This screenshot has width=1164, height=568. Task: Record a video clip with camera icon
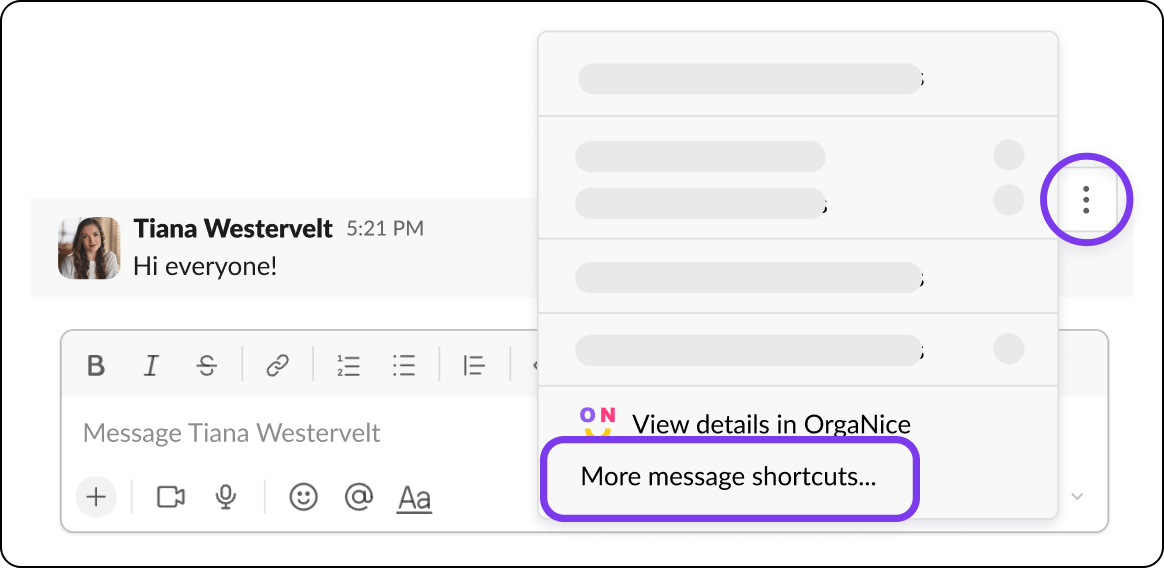(171, 497)
